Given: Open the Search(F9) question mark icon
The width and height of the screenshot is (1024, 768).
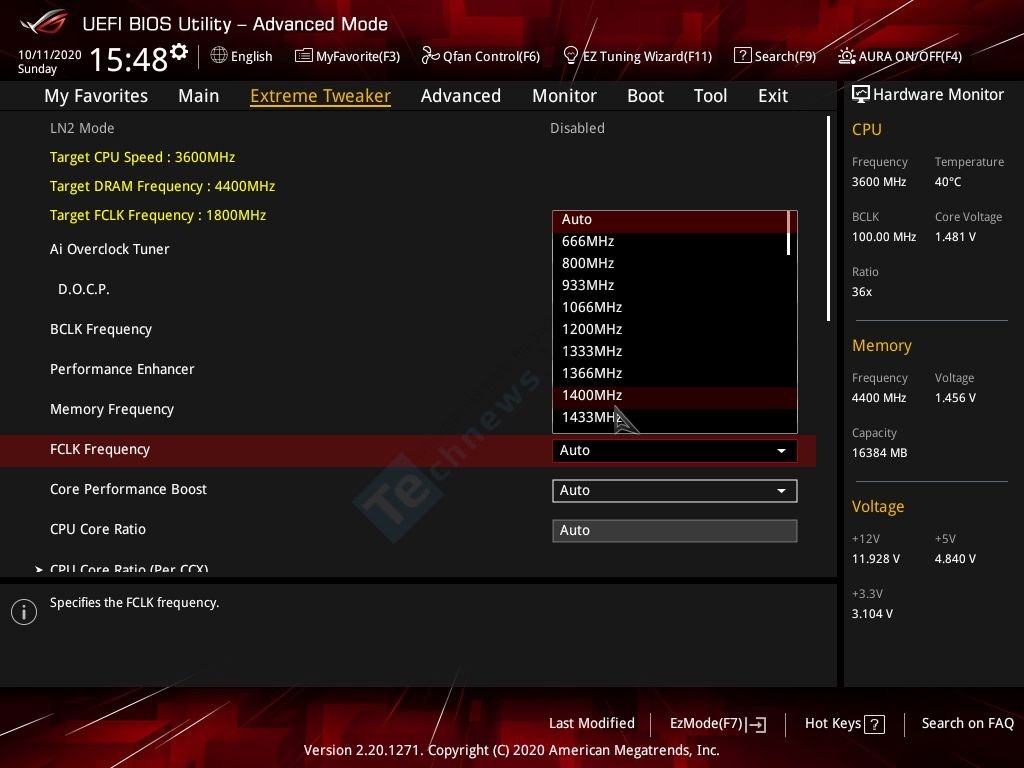Looking at the screenshot, I should (x=743, y=56).
